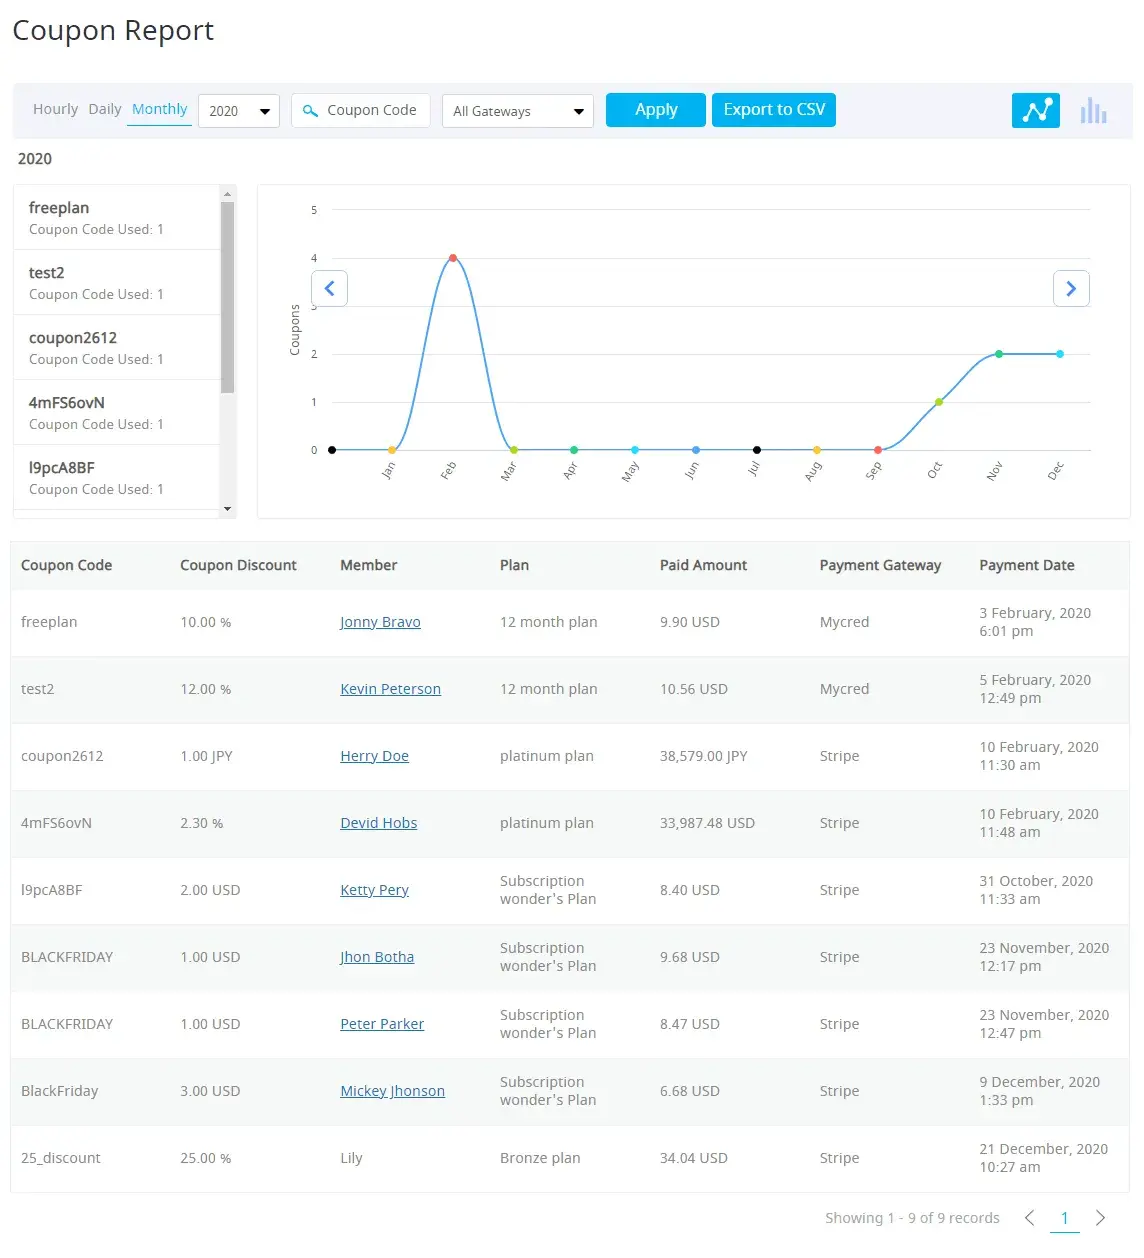Image resolution: width=1144 pixels, height=1258 pixels.
Task: Click Export to CSV button
Action: 773,110
